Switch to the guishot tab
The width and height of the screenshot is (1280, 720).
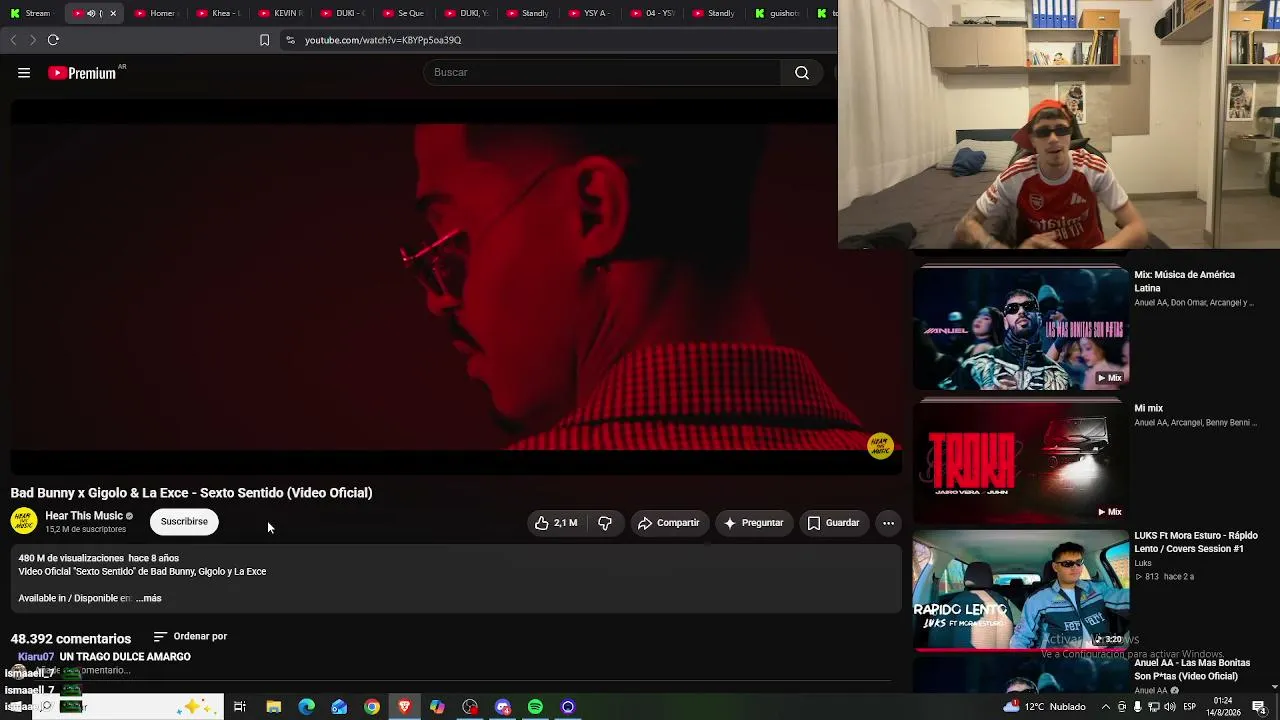[777, 13]
